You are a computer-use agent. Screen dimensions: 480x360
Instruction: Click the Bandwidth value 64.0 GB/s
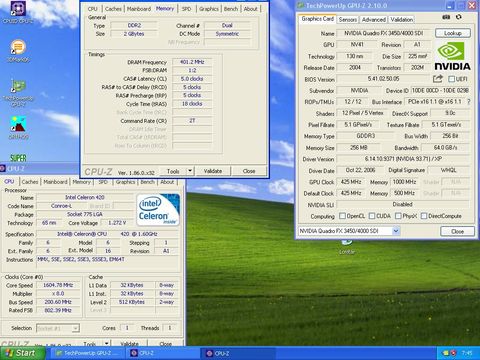pyautogui.click(x=446, y=147)
